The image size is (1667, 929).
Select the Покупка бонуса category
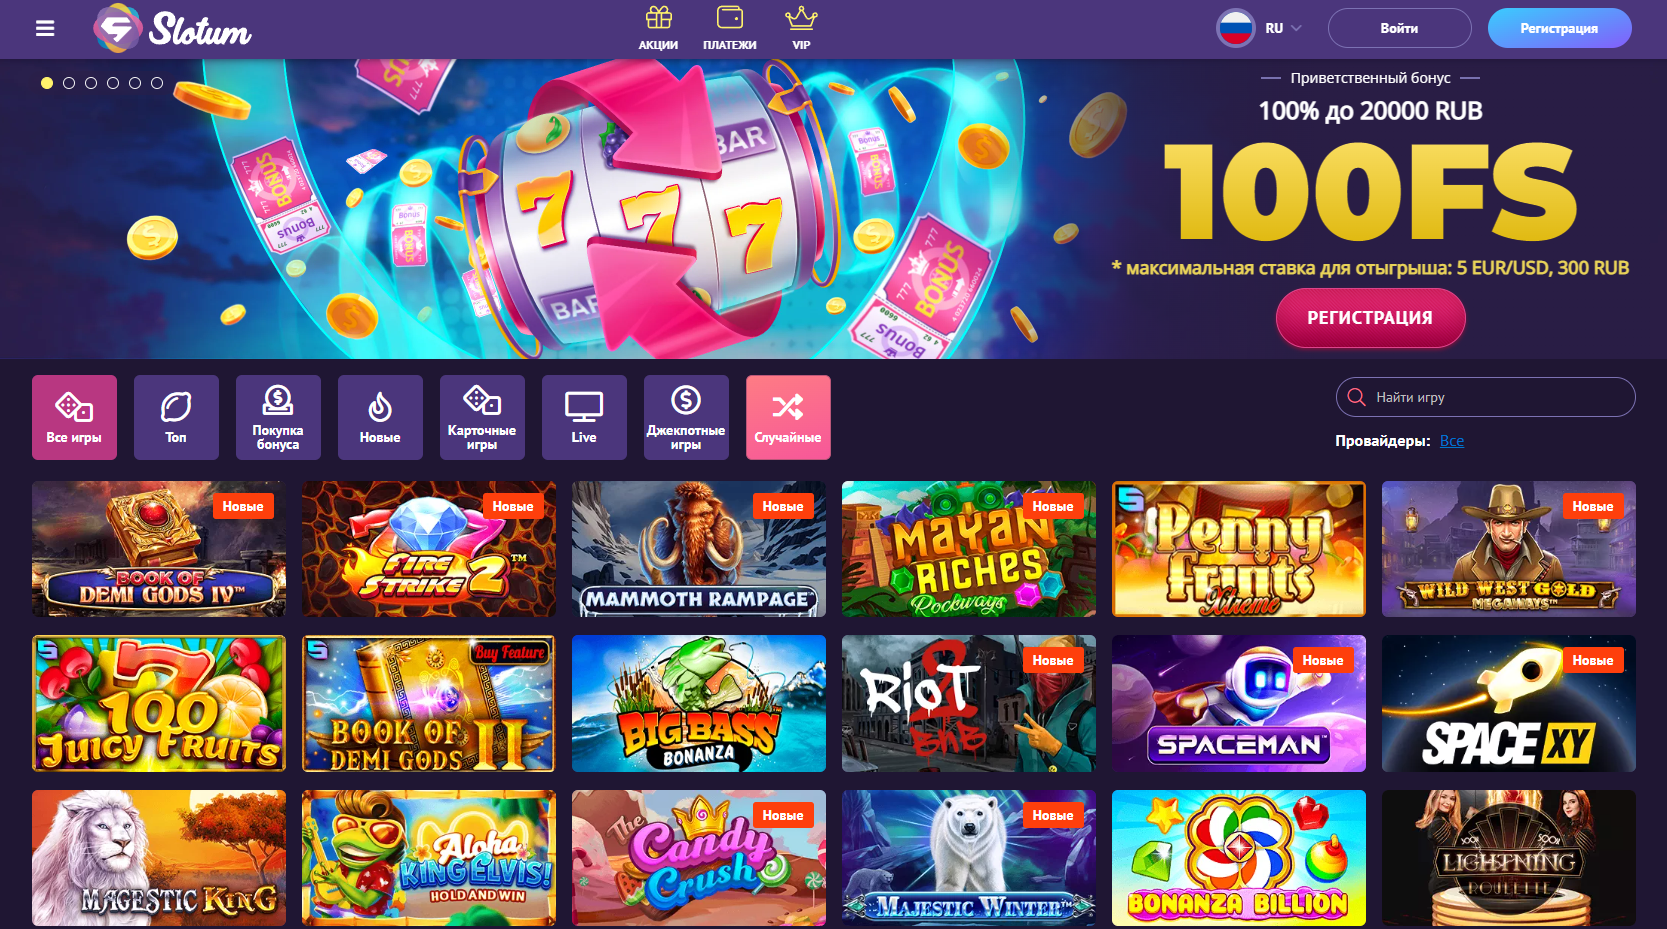tap(278, 417)
